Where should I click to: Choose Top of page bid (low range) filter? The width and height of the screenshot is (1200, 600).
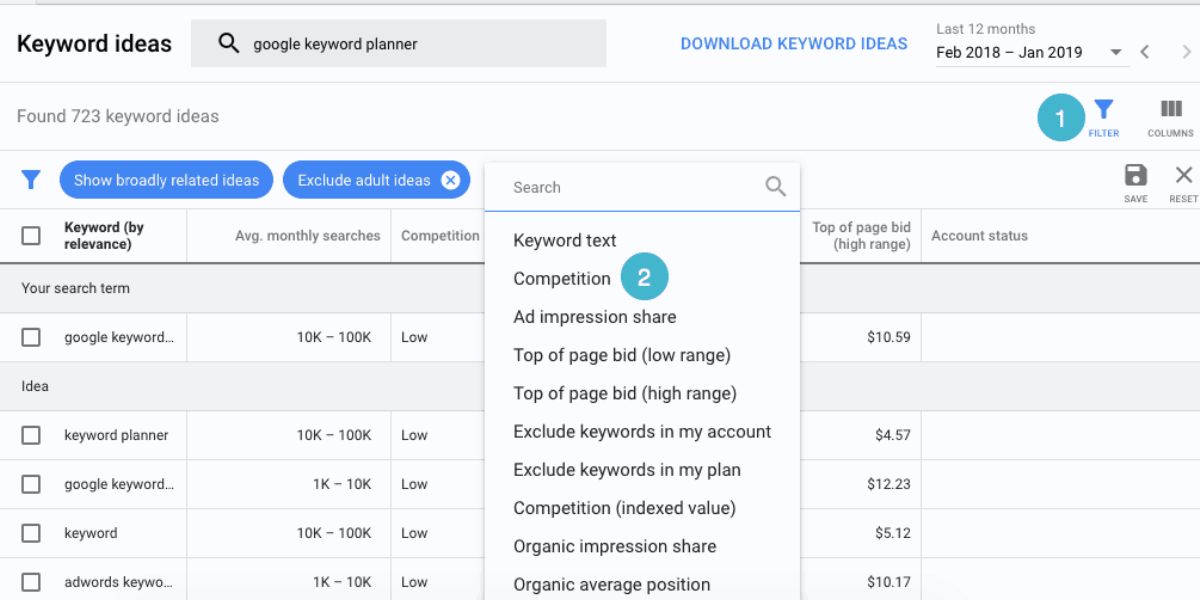tap(622, 355)
